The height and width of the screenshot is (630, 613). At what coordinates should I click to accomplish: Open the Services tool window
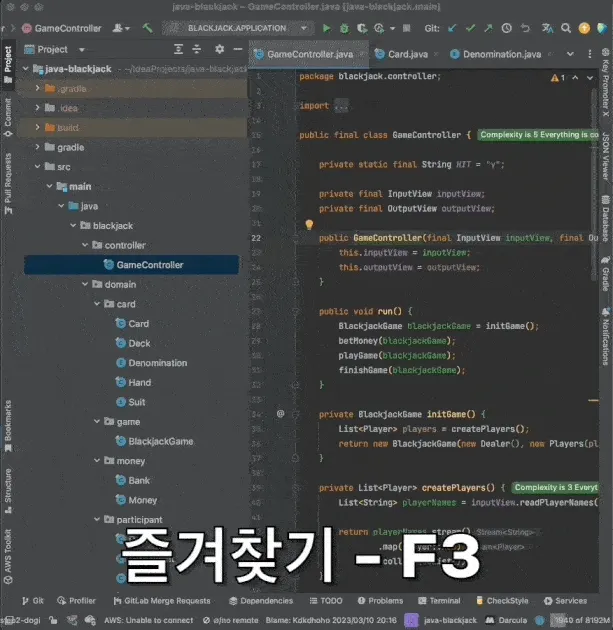click(x=565, y=601)
